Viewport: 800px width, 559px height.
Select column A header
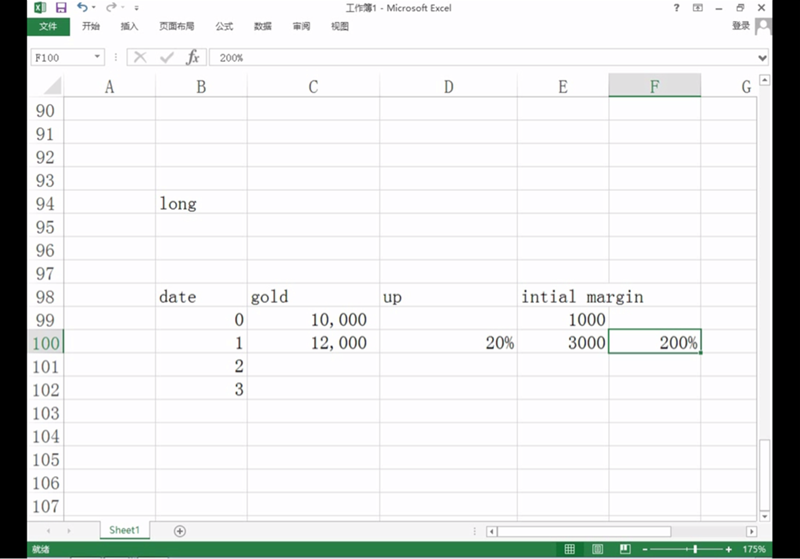coord(109,87)
